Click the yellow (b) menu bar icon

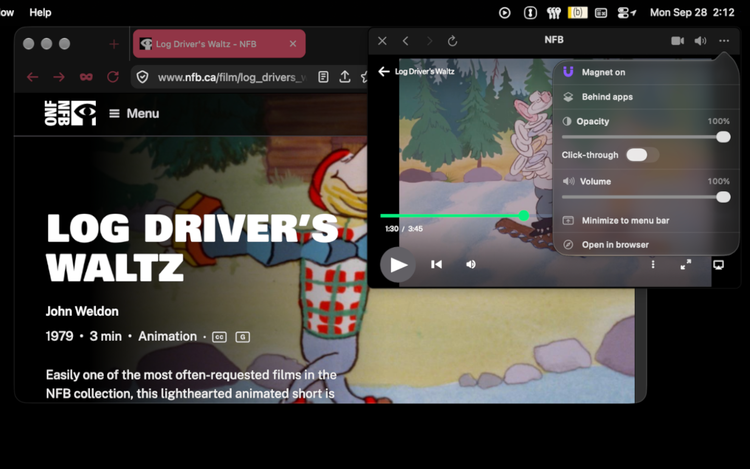point(577,13)
